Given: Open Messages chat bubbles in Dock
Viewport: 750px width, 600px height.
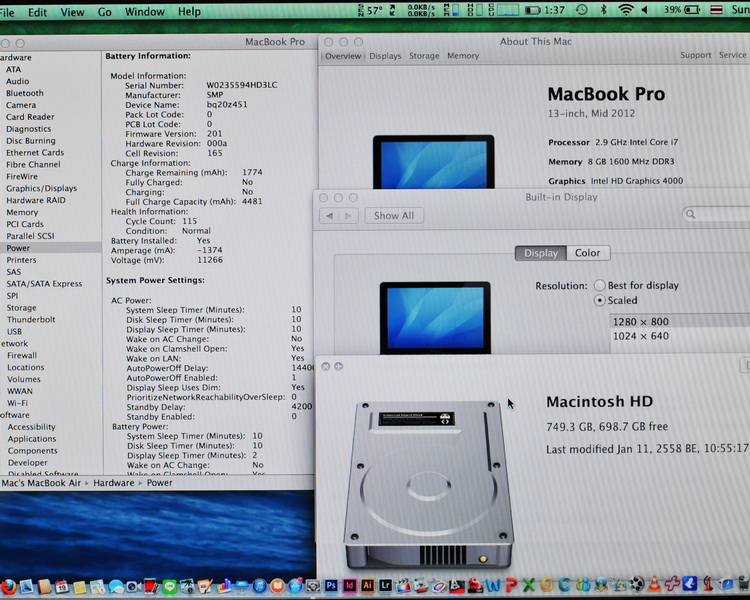Looking at the screenshot, I should pyautogui.click(x=116, y=587).
